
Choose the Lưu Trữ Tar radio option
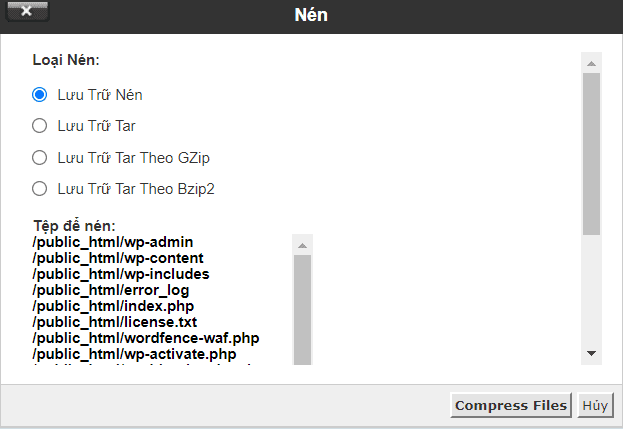click(x=40, y=126)
